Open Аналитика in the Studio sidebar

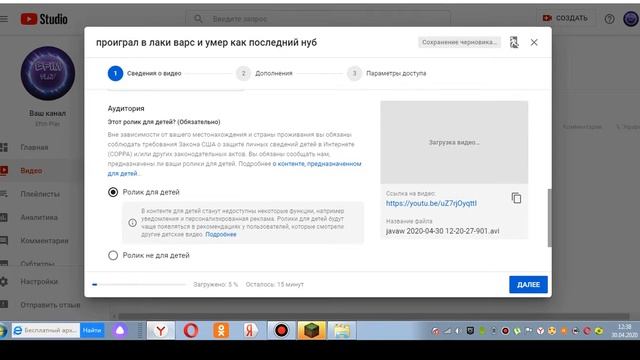(x=39, y=217)
